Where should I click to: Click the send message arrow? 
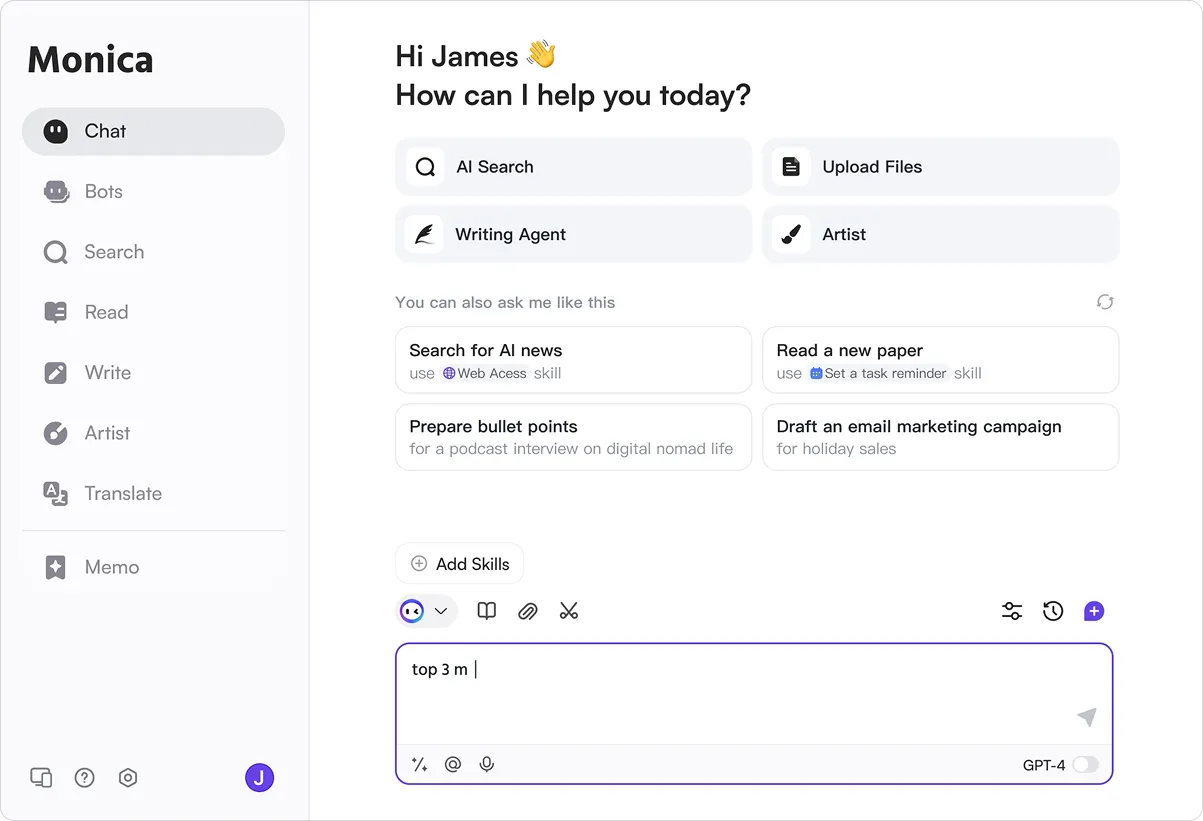pyautogui.click(x=1087, y=717)
